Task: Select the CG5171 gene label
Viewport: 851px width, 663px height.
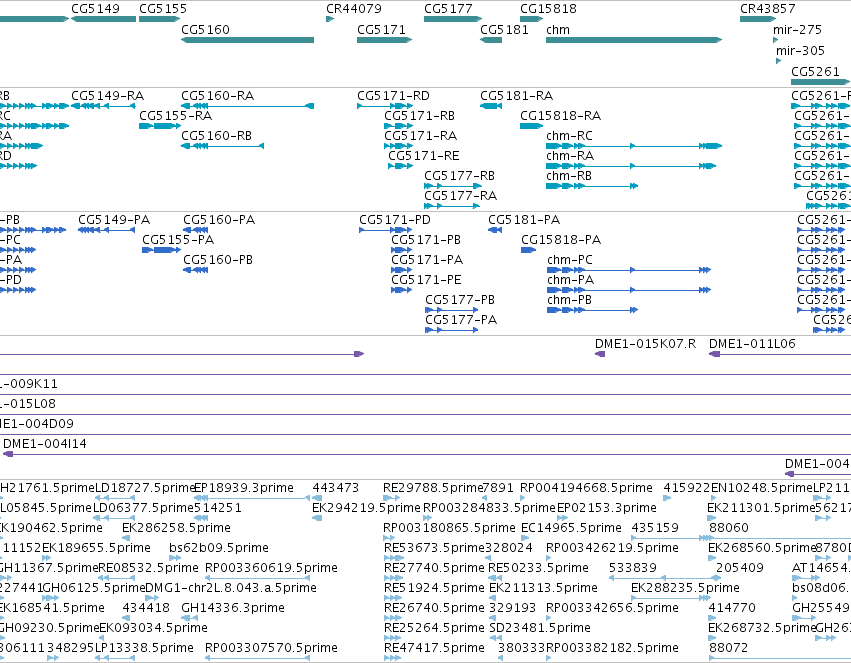Action: 381,29
